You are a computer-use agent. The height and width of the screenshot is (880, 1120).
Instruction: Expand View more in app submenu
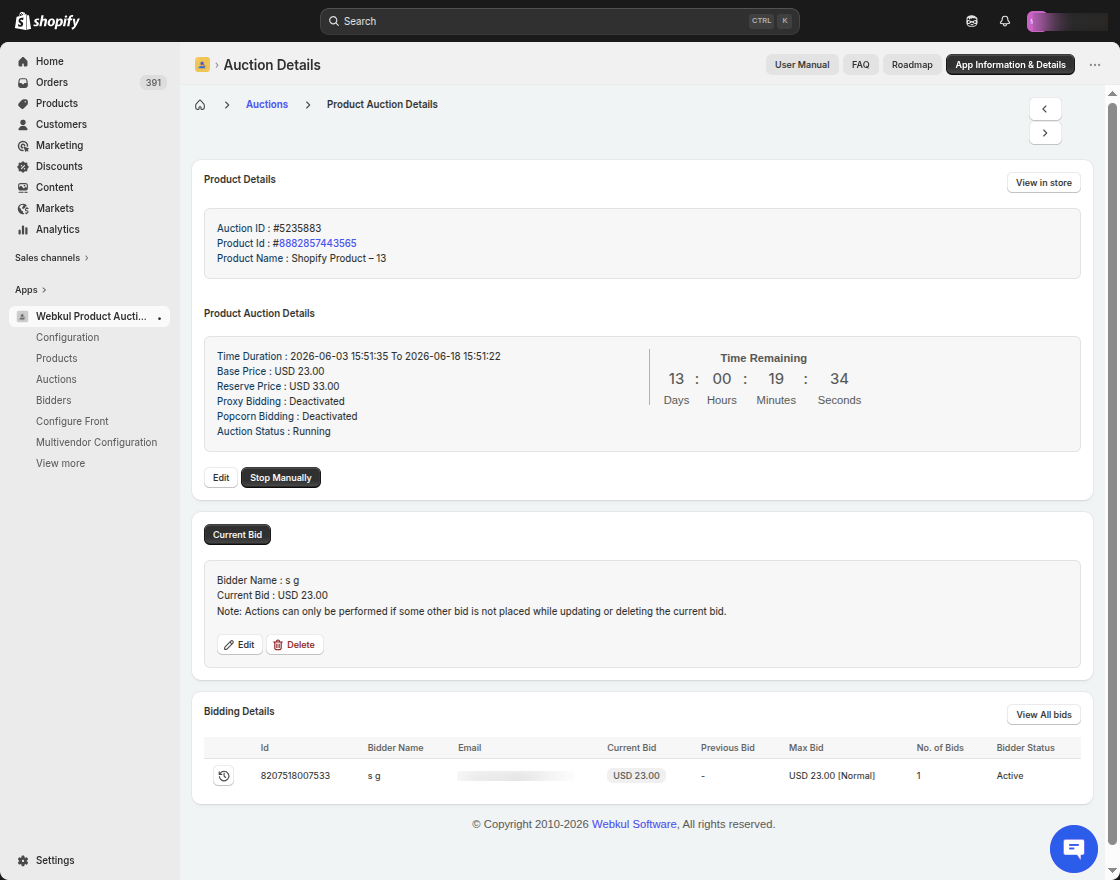click(x=61, y=464)
